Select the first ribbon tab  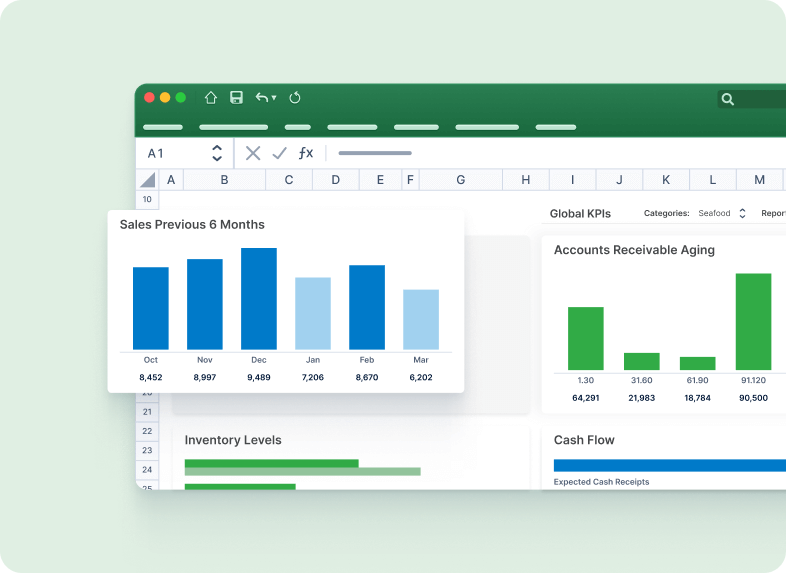[163, 128]
